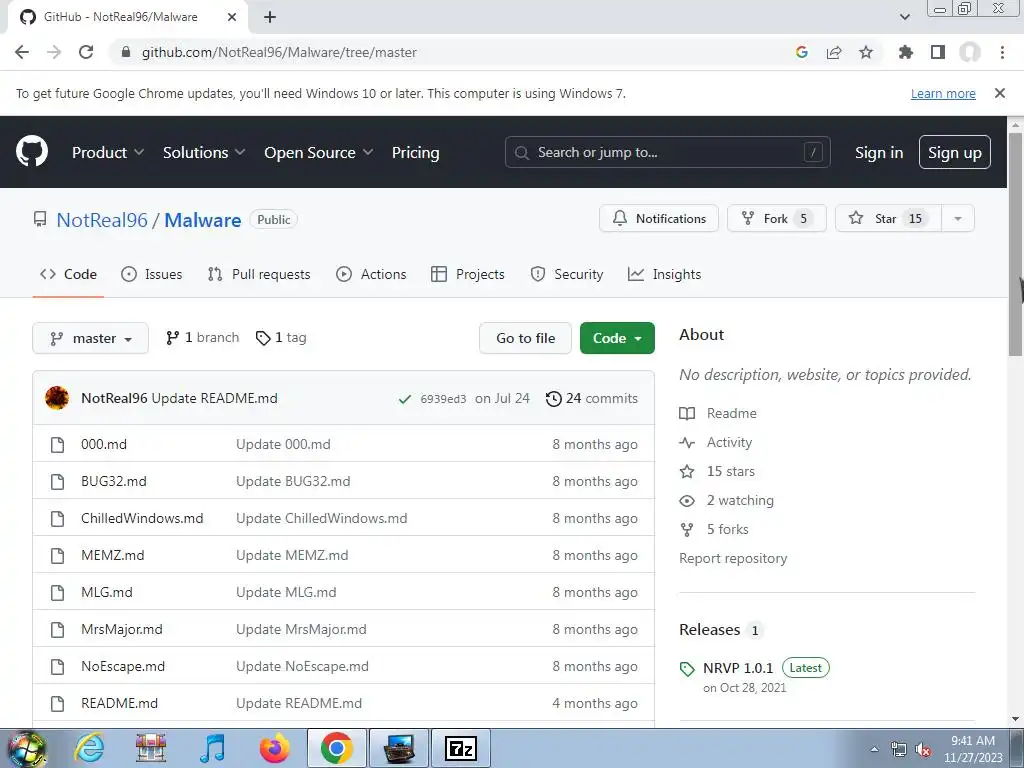Click the GitHub Octocat logo in header

32,152
